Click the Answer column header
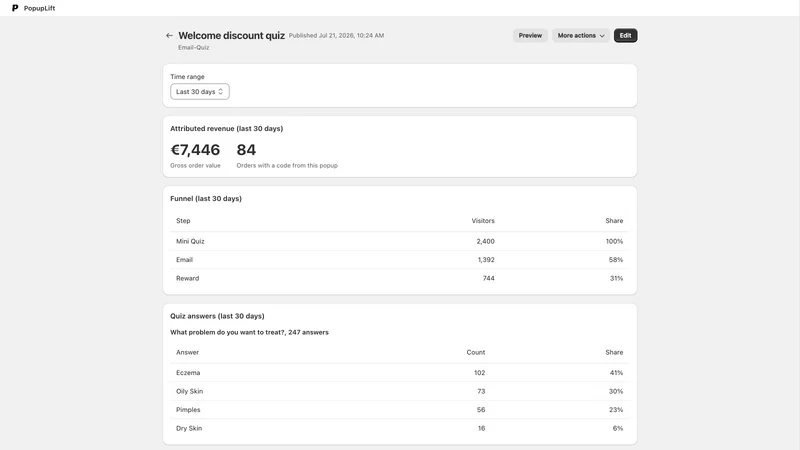 click(x=187, y=353)
